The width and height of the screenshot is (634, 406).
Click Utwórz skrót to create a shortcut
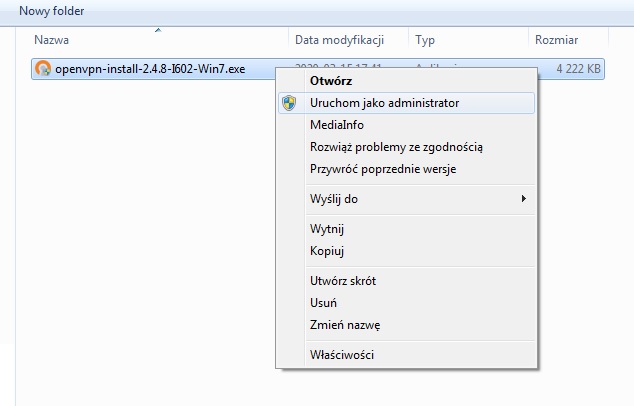[x=343, y=281]
